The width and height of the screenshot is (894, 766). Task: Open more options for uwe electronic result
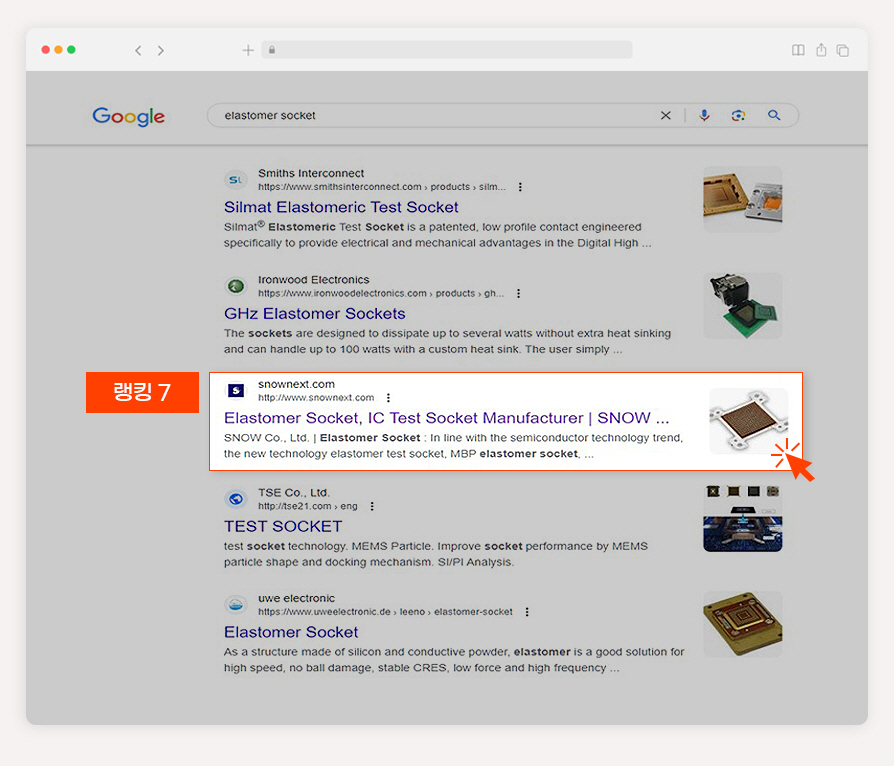(527, 612)
